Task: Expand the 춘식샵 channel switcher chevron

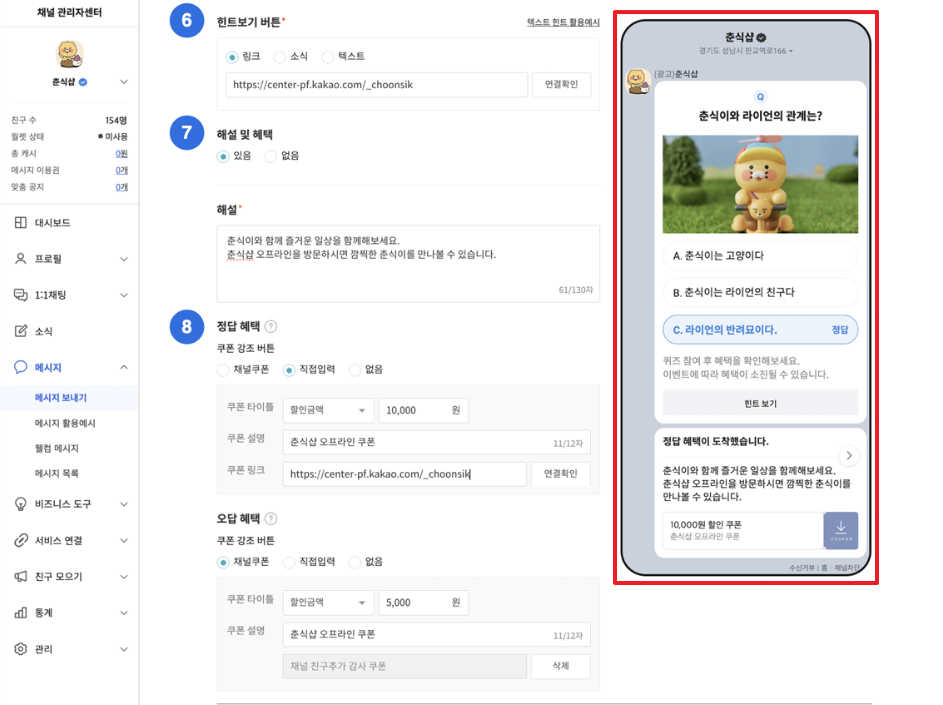Action: point(124,82)
